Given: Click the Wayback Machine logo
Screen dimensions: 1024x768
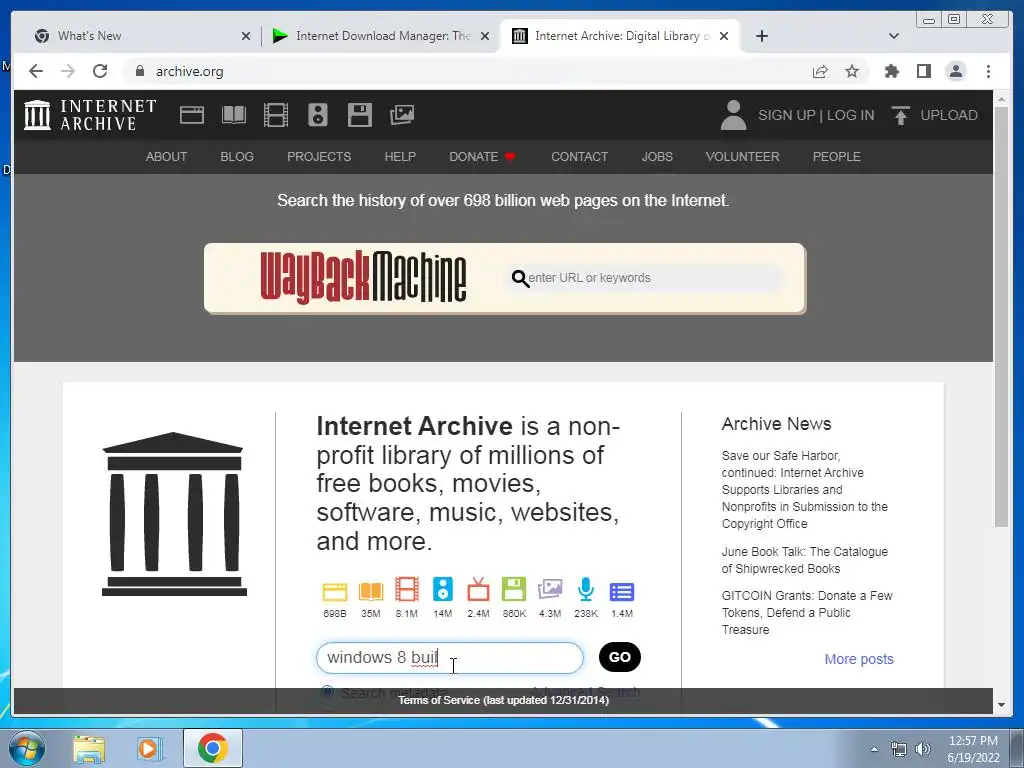Looking at the screenshot, I should (363, 278).
